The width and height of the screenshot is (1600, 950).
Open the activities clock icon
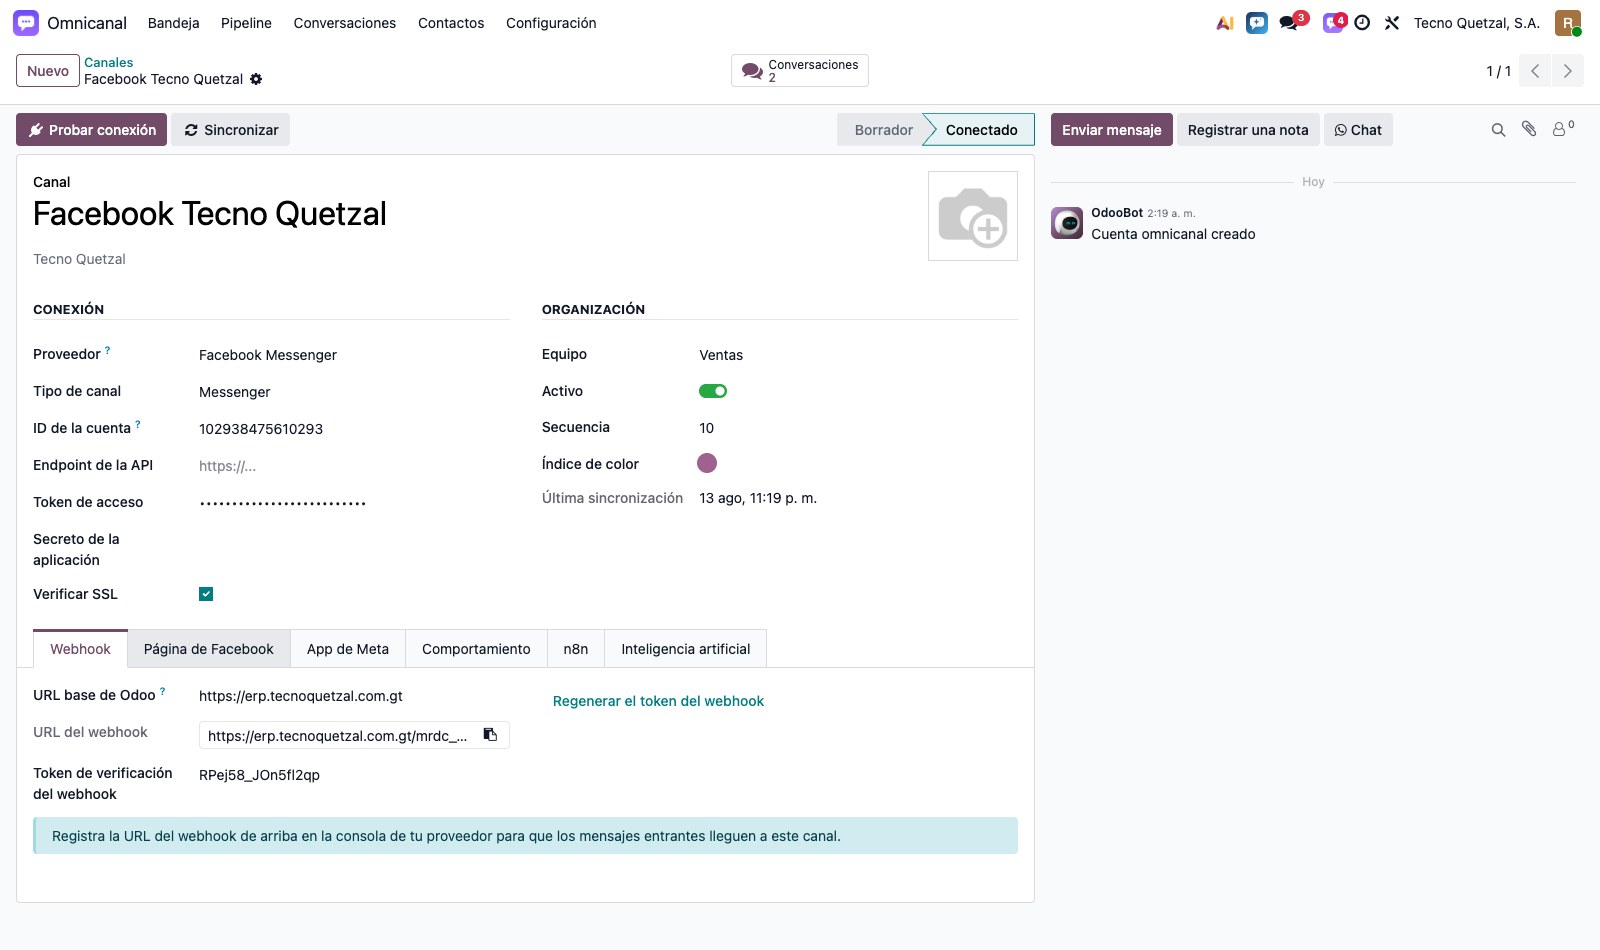[x=1362, y=23]
